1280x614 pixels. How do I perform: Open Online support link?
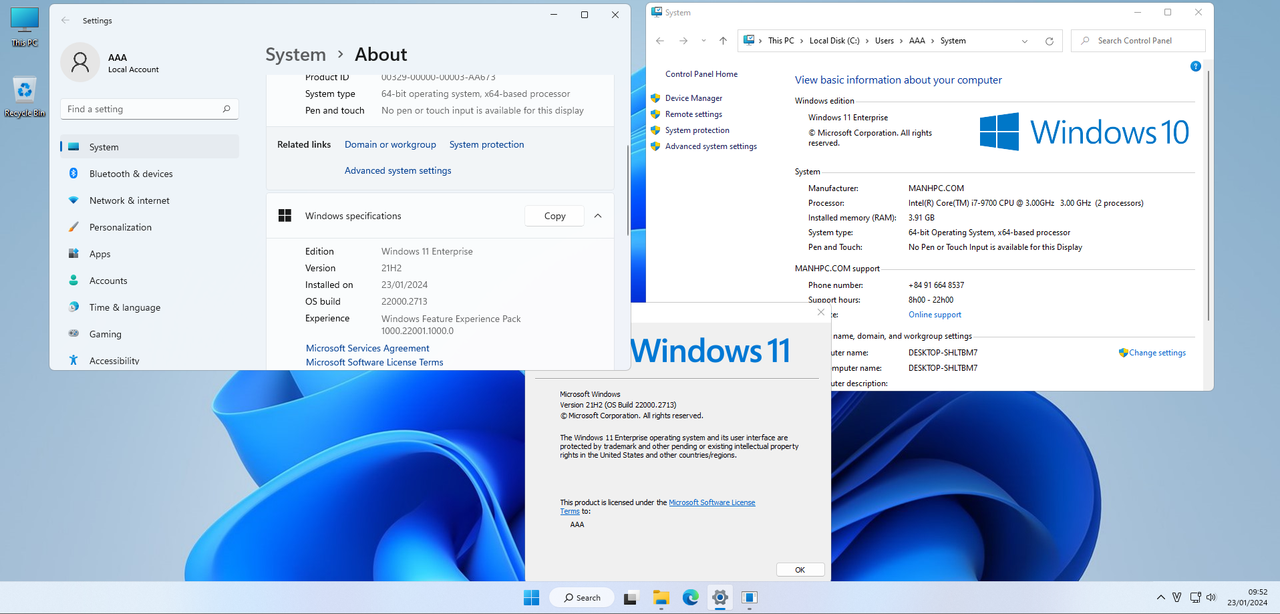point(935,315)
